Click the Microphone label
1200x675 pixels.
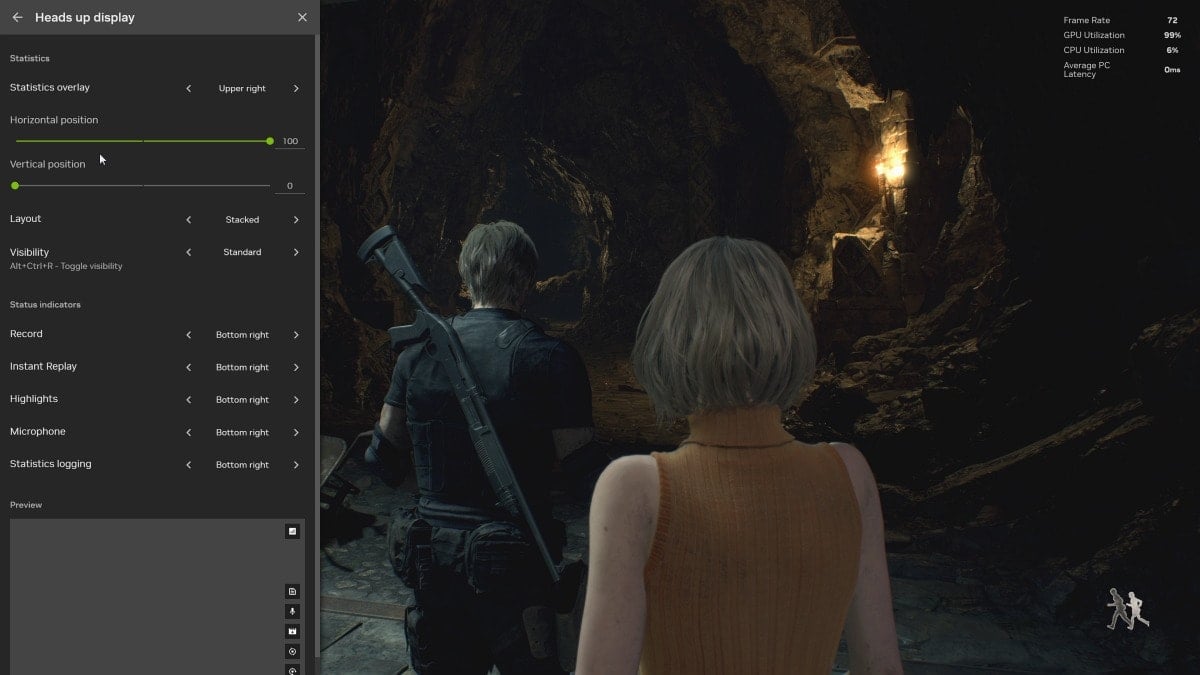[x=38, y=431]
